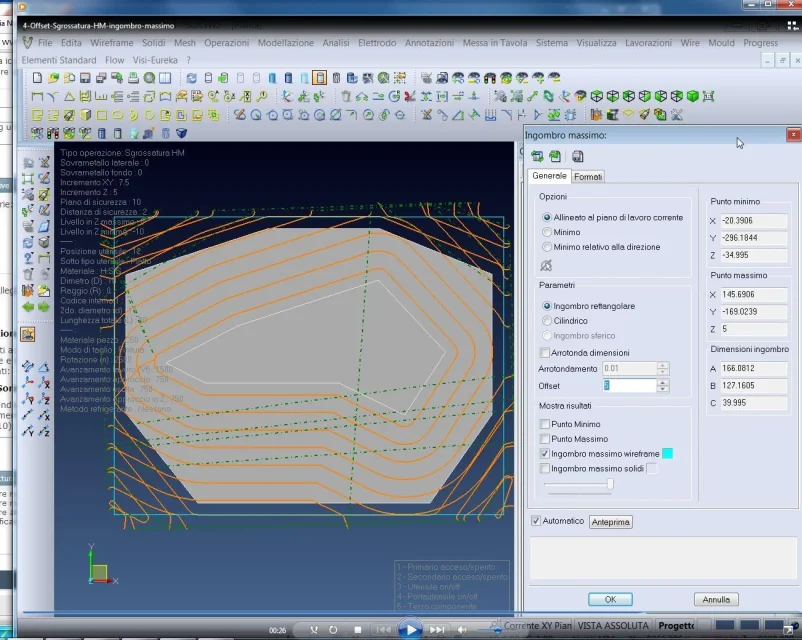Click the Open file folder icon
The width and height of the screenshot is (802, 640).
point(53,78)
